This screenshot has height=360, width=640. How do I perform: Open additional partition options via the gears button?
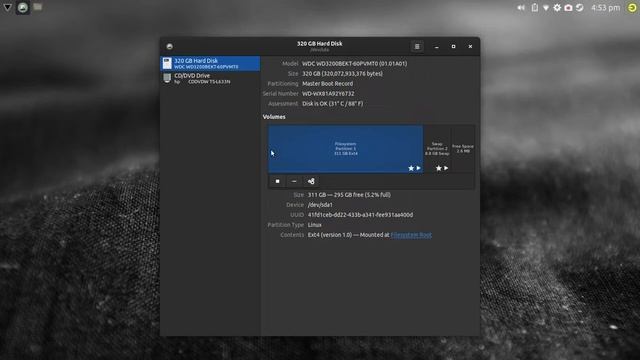[311, 181]
